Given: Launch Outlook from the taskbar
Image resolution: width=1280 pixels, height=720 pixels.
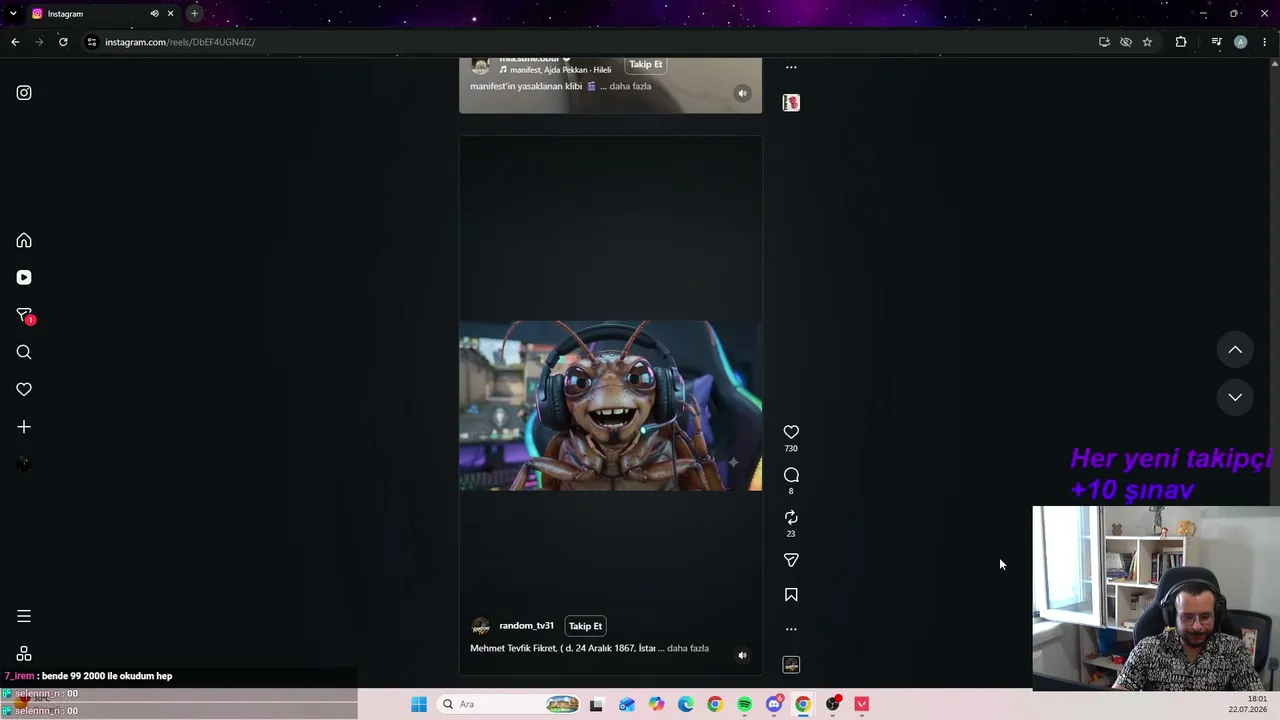Looking at the screenshot, I should (x=626, y=704).
